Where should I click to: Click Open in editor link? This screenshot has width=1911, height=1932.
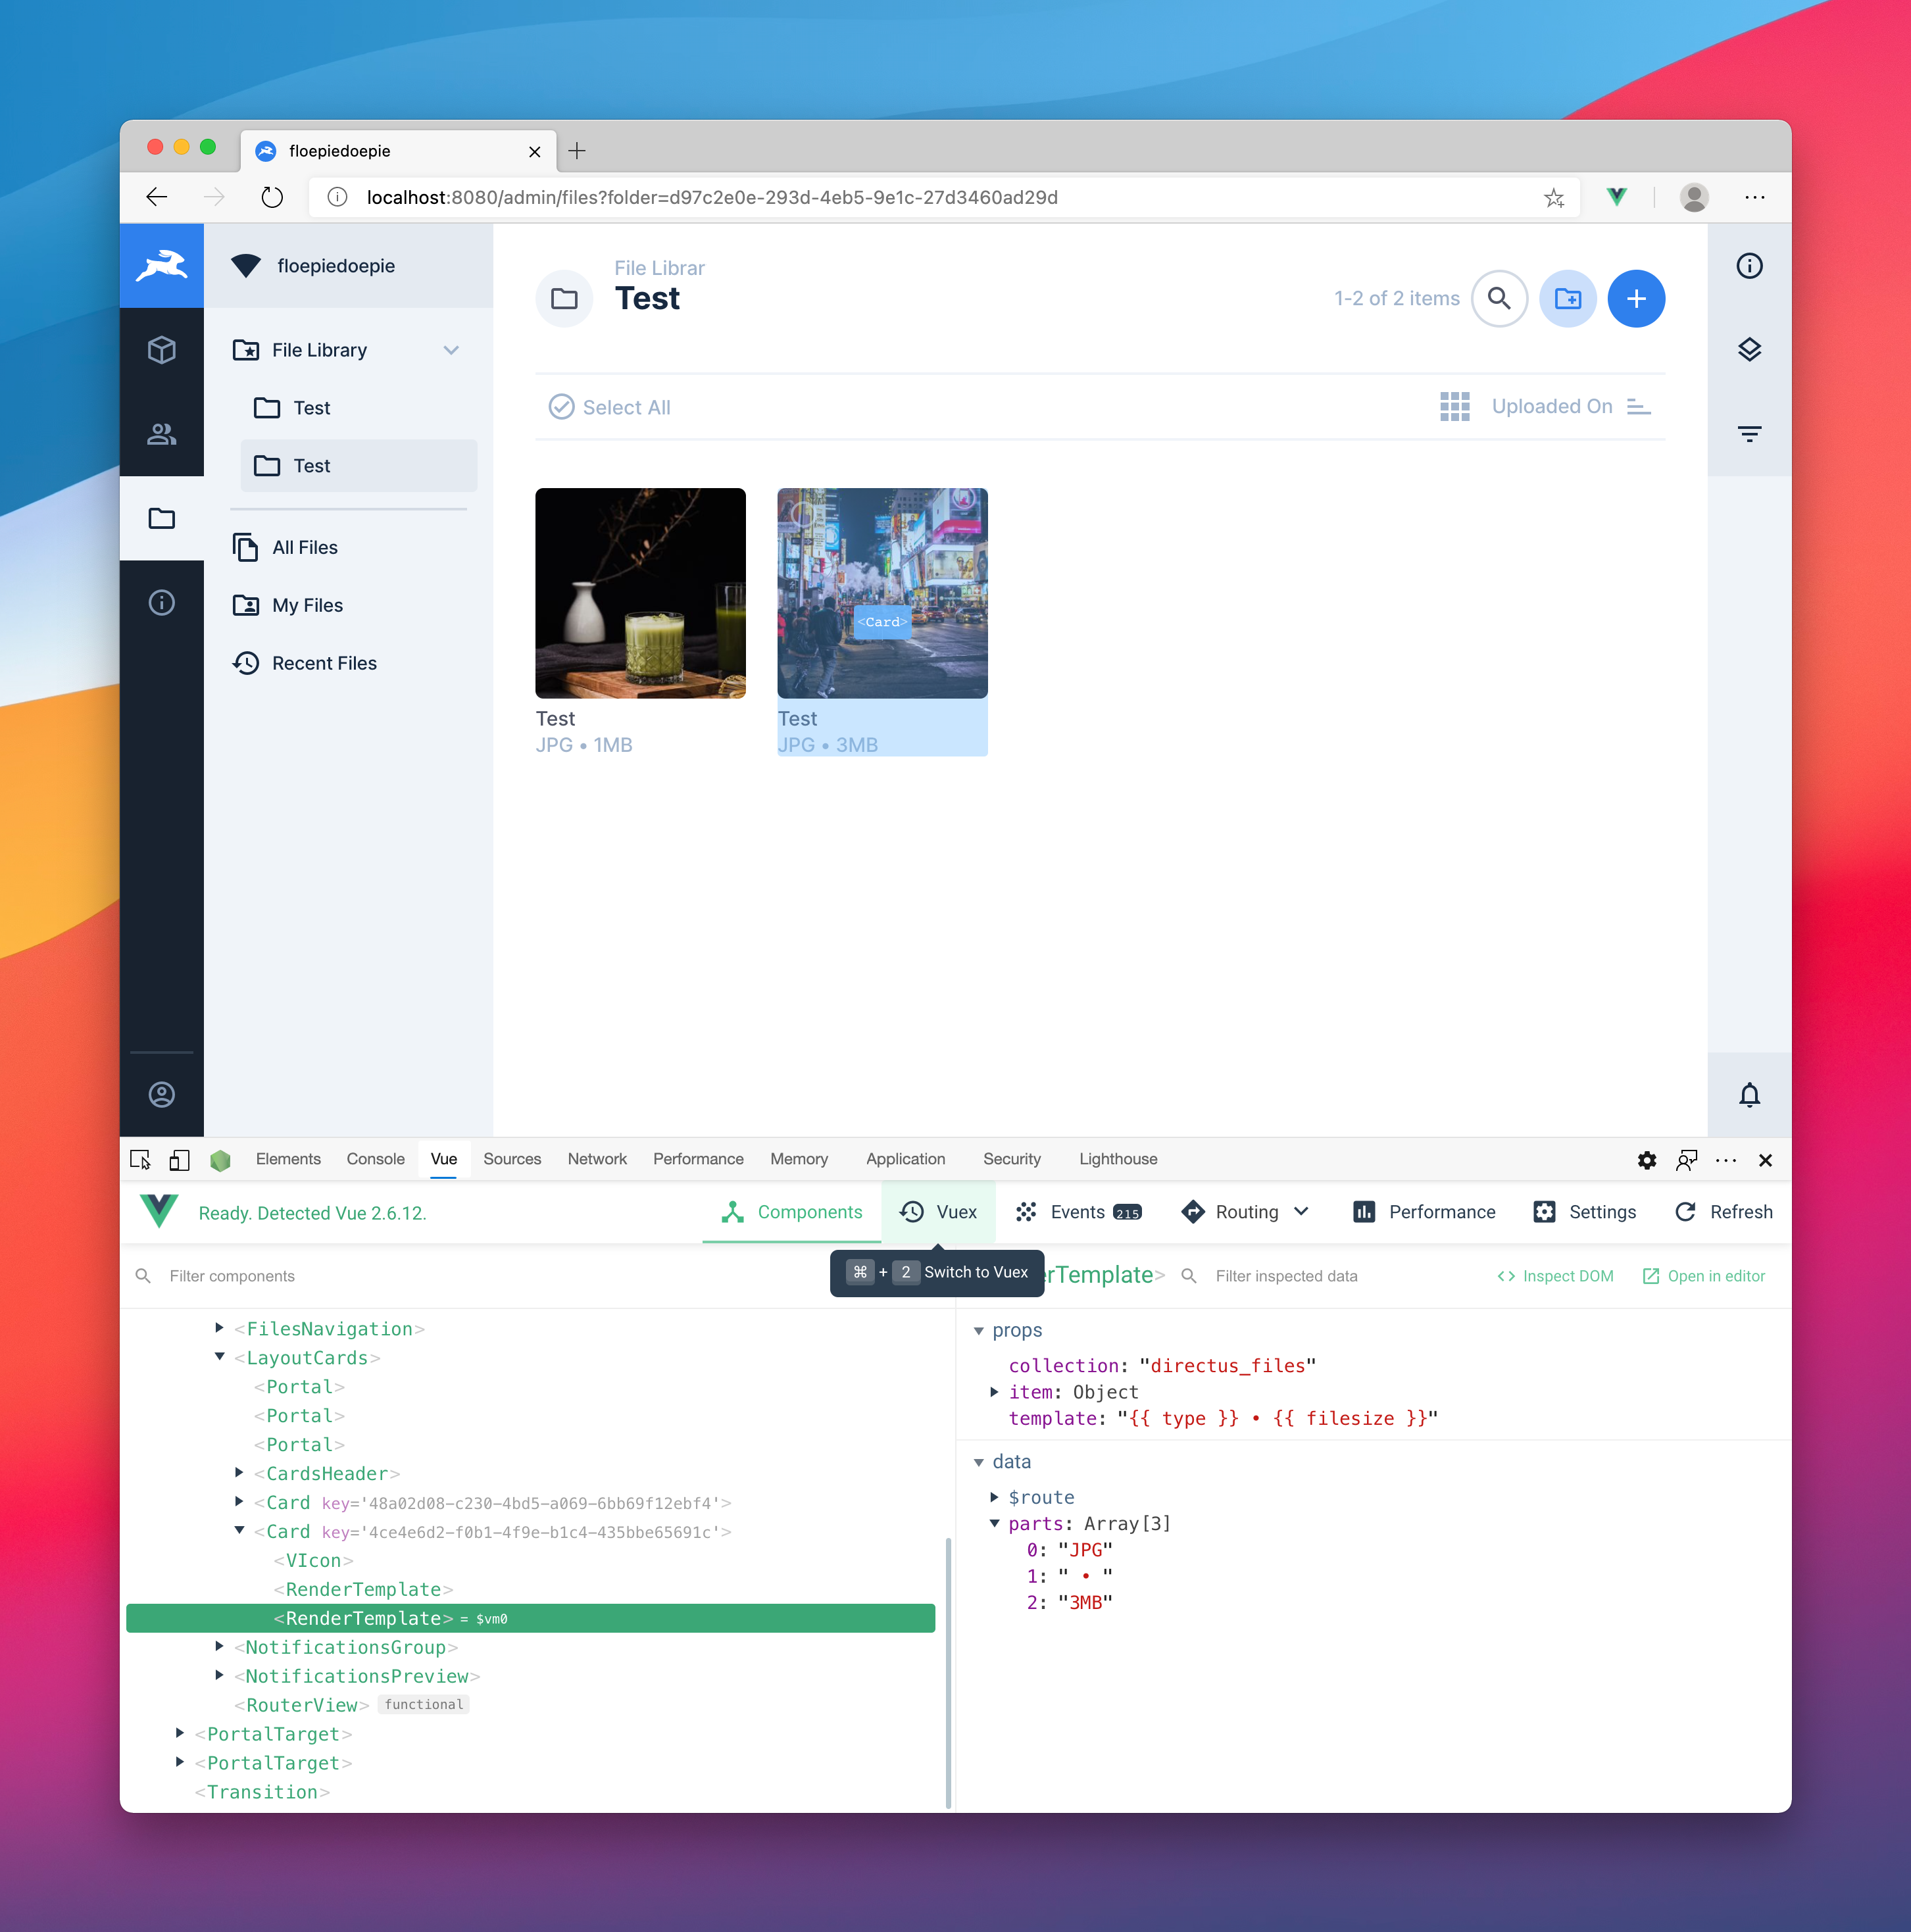click(x=1704, y=1276)
